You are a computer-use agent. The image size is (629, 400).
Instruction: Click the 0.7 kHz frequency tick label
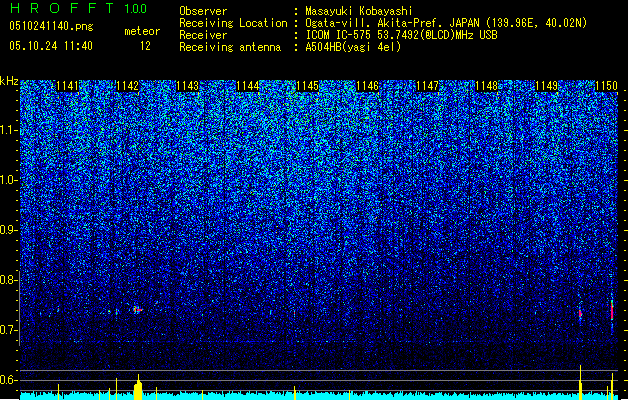(8, 330)
